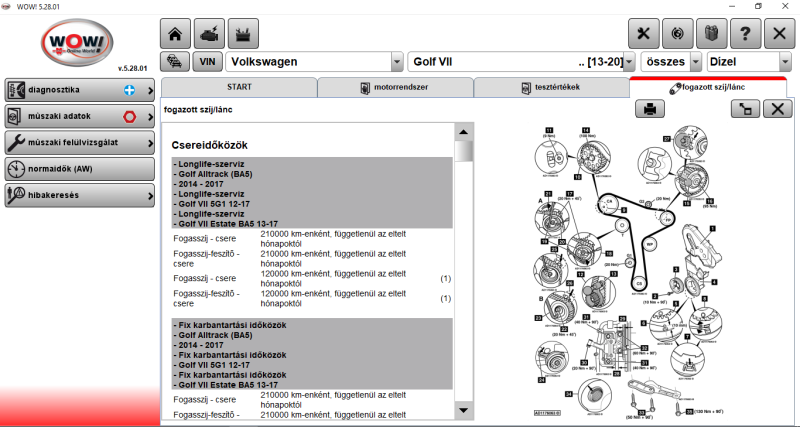The width and height of the screenshot is (800, 427).
Task: Click the footnote (1) beside Fogasszíj-feszítő 120000 km
Action: point(446,298)
